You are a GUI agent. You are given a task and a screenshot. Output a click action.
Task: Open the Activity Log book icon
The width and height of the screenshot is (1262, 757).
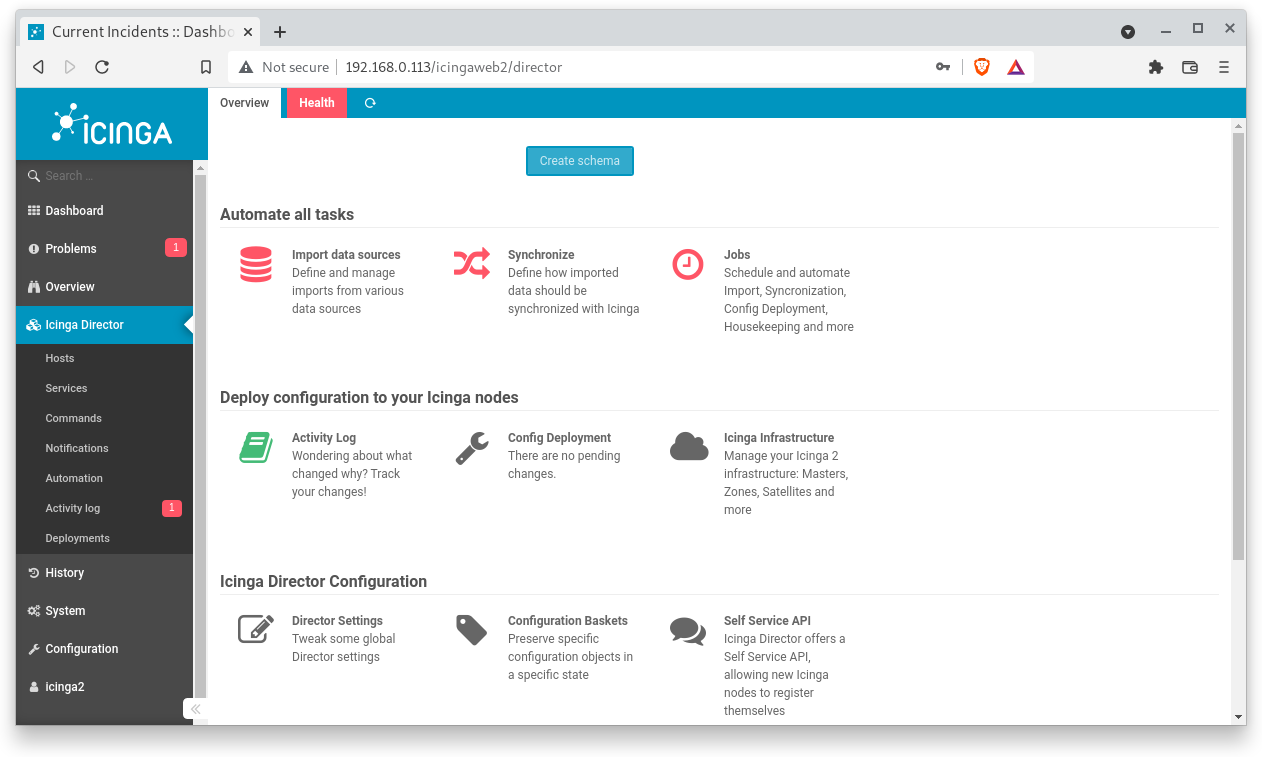256,447
